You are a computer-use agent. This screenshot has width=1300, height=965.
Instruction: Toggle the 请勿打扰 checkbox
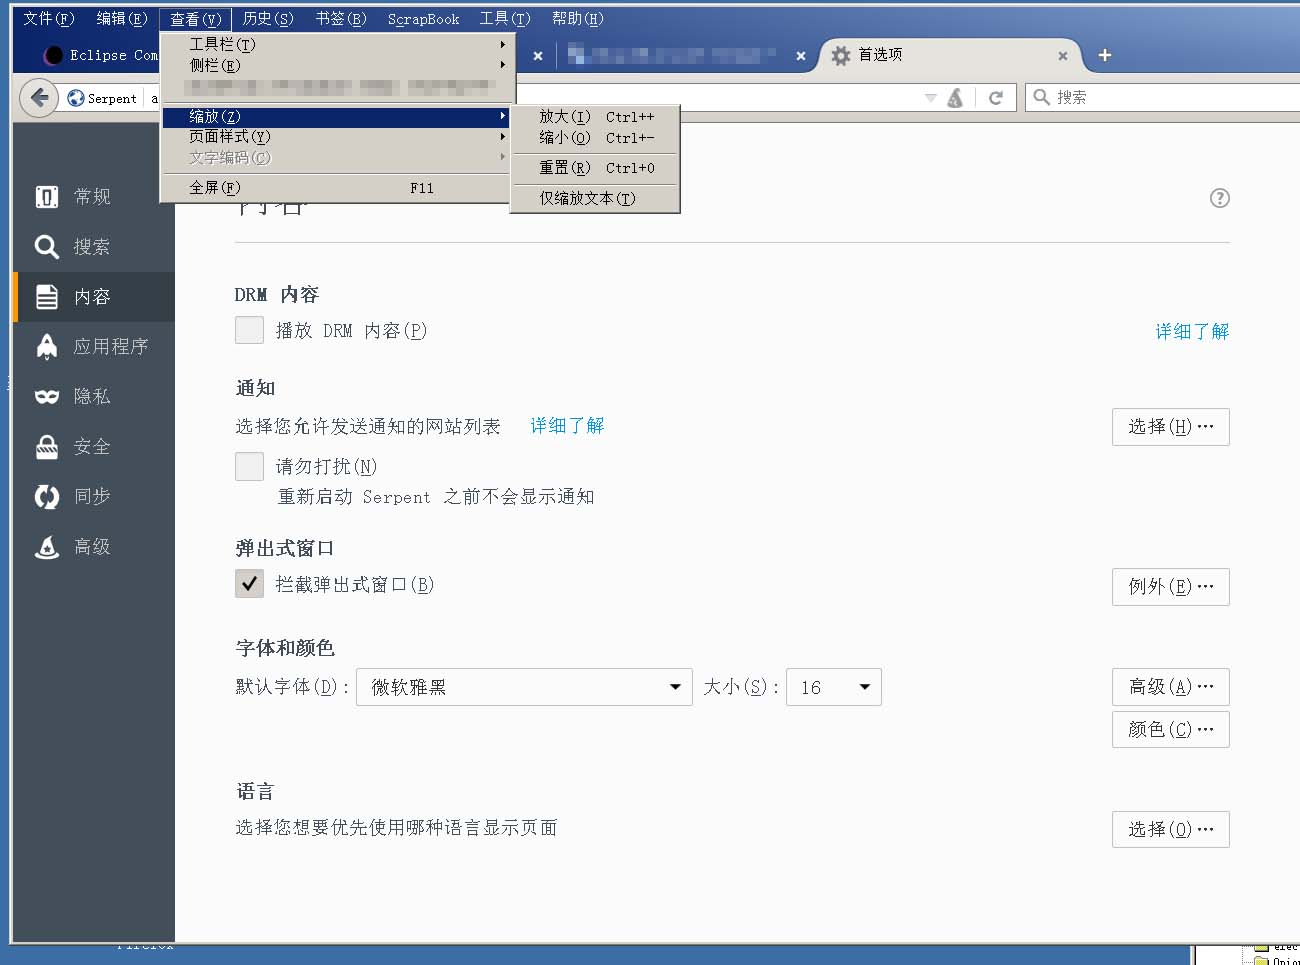249,466
